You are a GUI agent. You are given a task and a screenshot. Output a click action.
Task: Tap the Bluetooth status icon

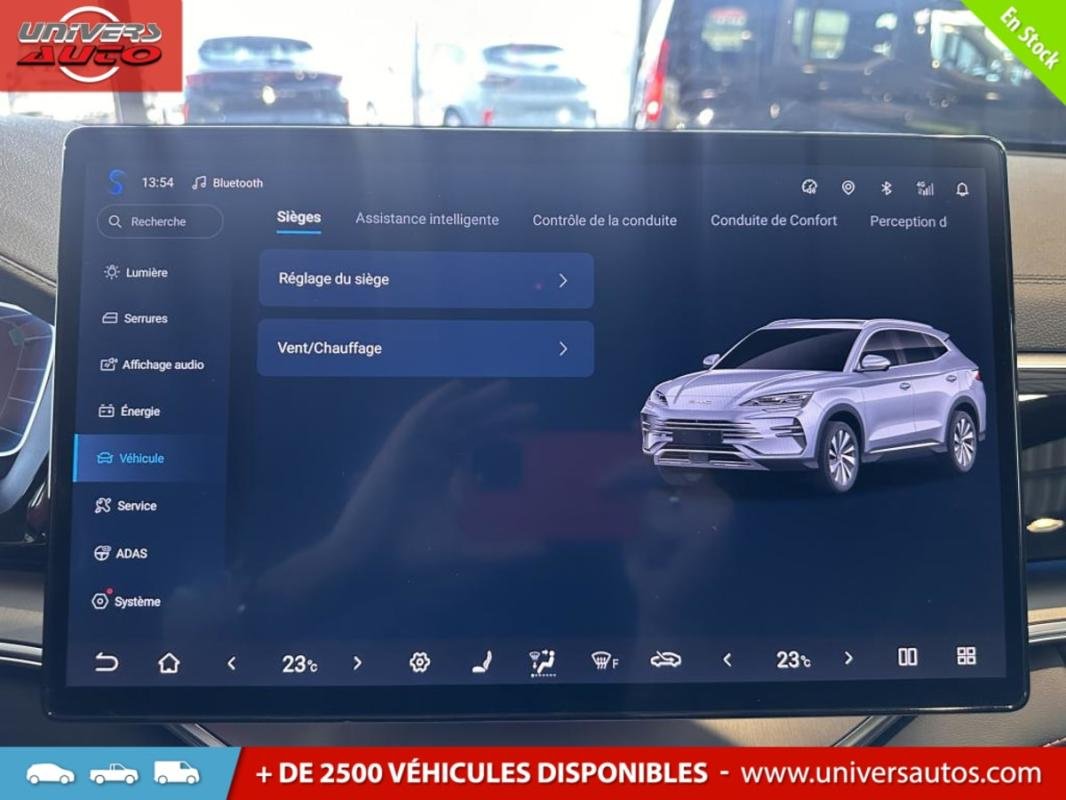tap(886, 188)
